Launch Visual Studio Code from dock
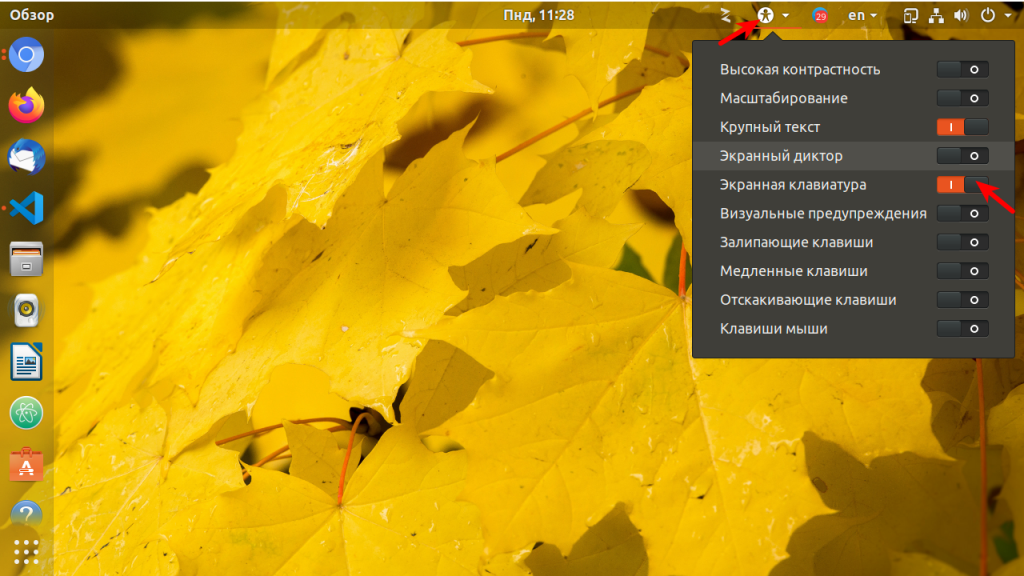1024x576 pixels. [x=26, y=208]
